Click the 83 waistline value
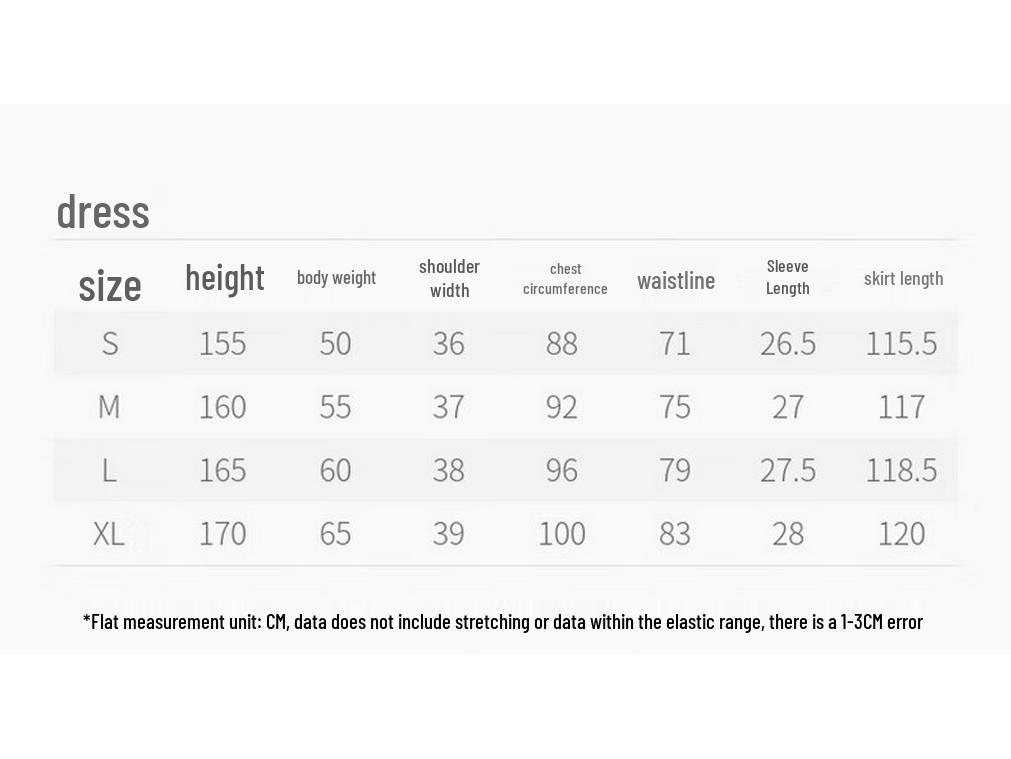The height and width of the screenshot is (759, 1011). (x=675, y=534)
